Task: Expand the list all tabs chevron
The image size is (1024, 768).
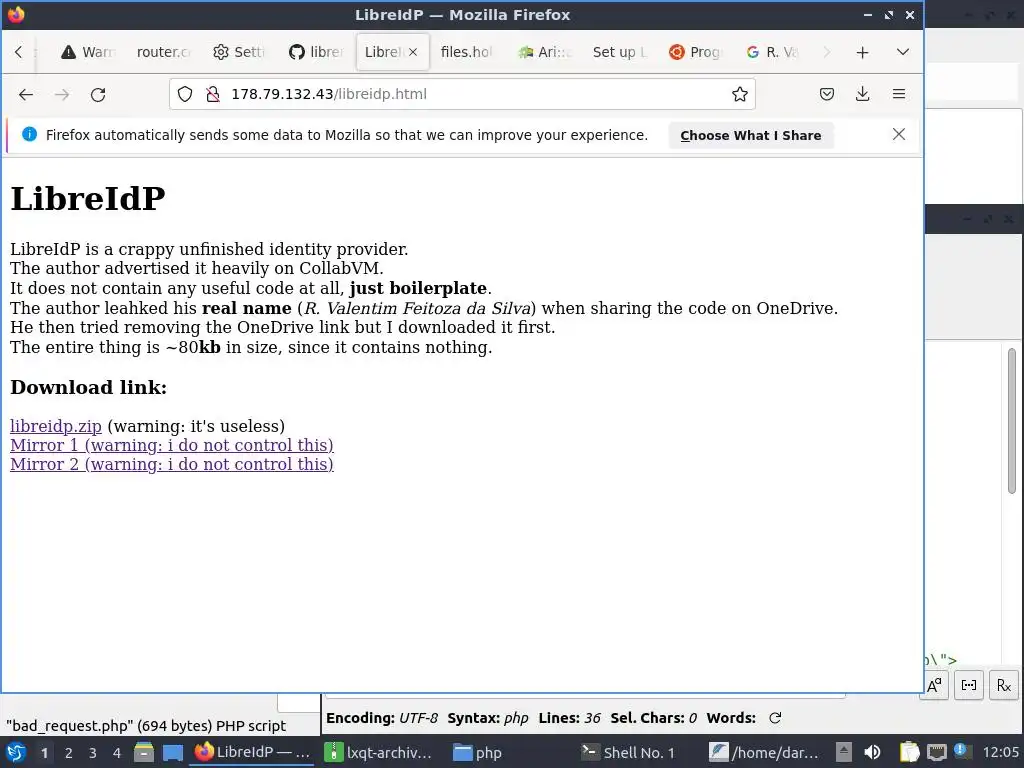Action: click(x=903, y=52)
